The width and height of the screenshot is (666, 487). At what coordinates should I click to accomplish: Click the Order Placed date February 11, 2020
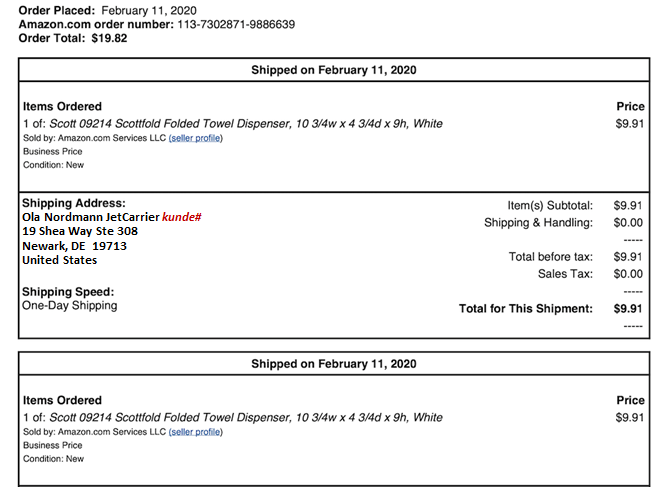pos(149,11)
